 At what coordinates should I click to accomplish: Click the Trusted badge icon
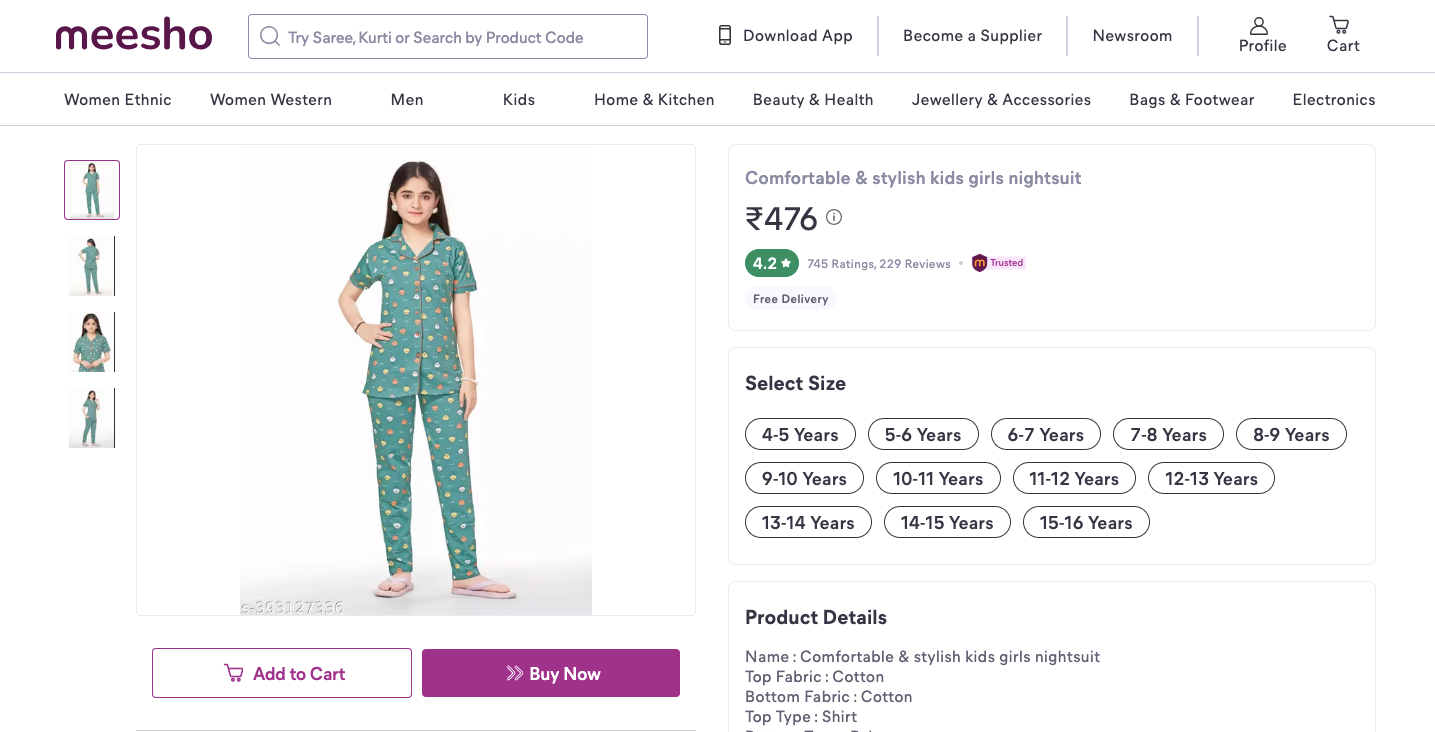tap(980, 263)
